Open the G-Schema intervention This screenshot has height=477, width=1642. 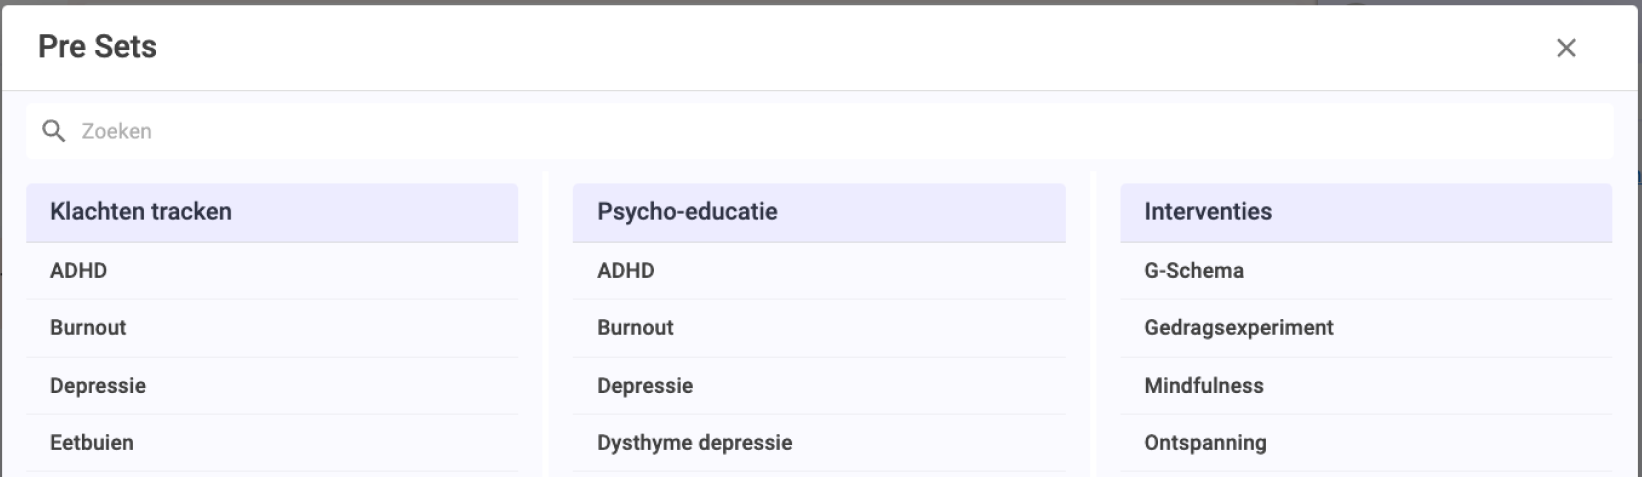click(x=1366, y=271)
